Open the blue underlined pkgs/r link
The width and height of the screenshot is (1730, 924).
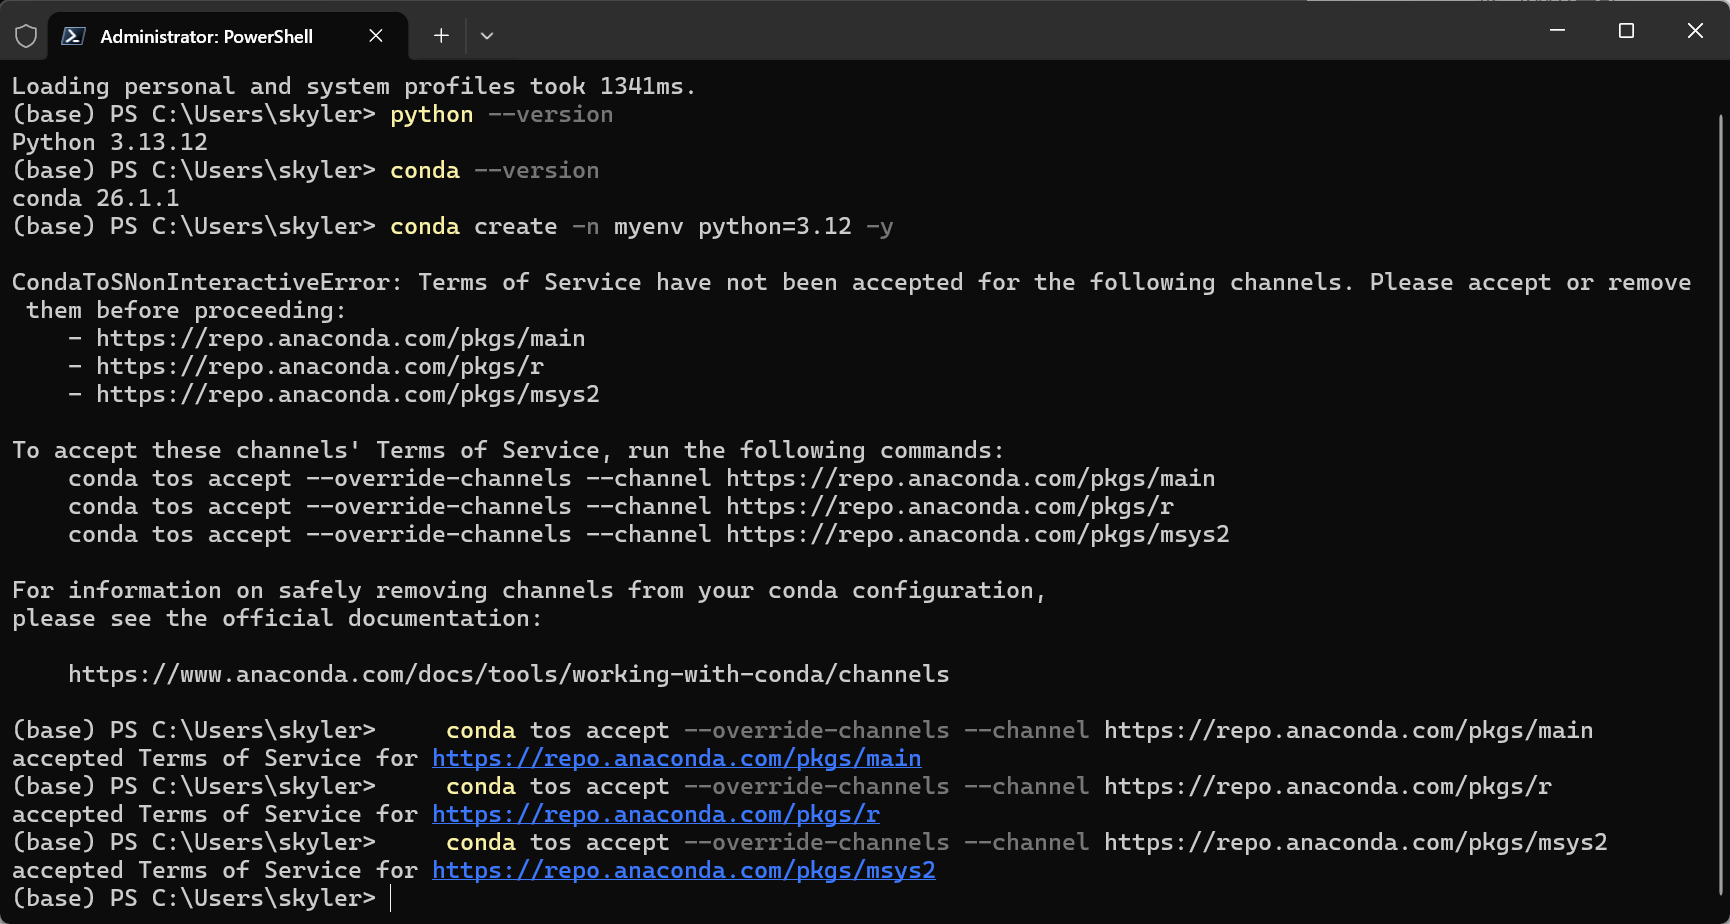tap(655, 815)
